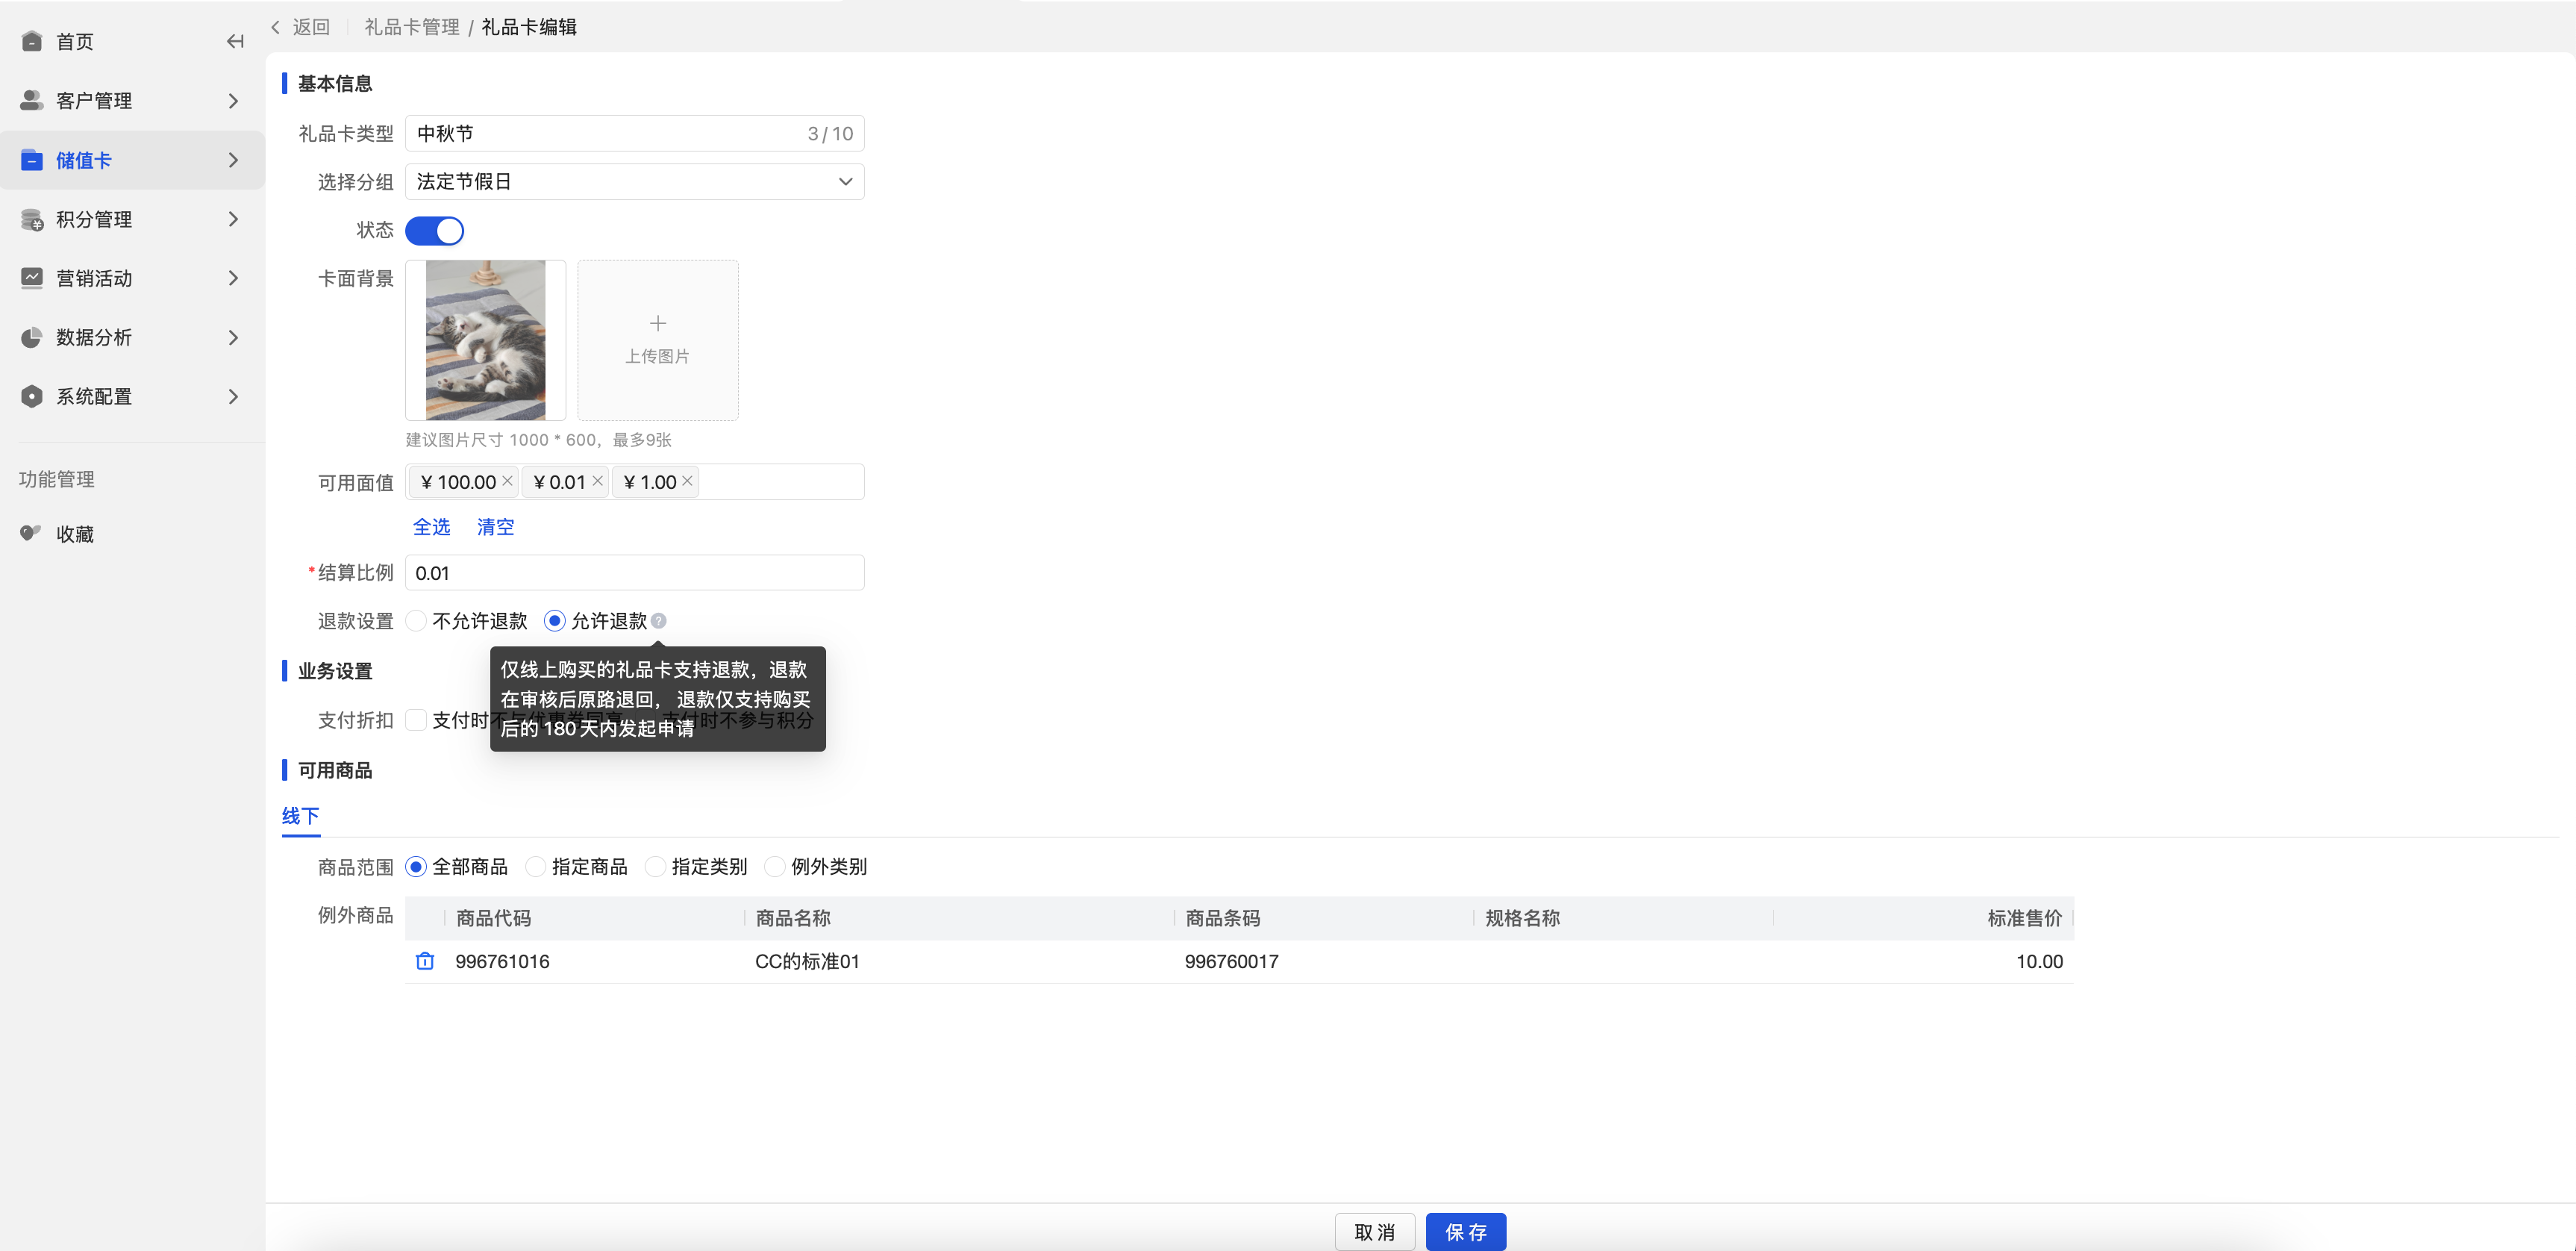Click the 取消 button

(x=1375, y=1232)
